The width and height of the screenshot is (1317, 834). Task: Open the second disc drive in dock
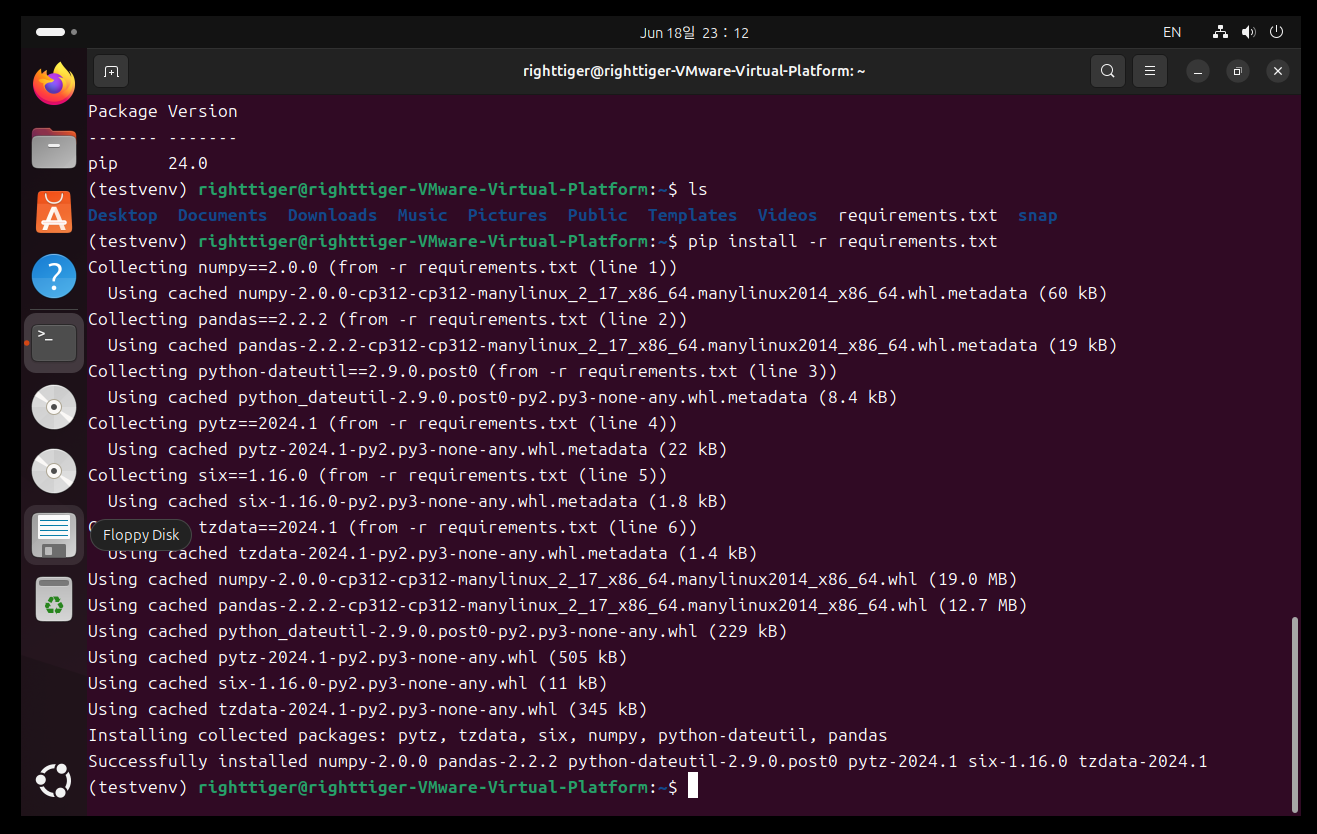tap(54, 471)
